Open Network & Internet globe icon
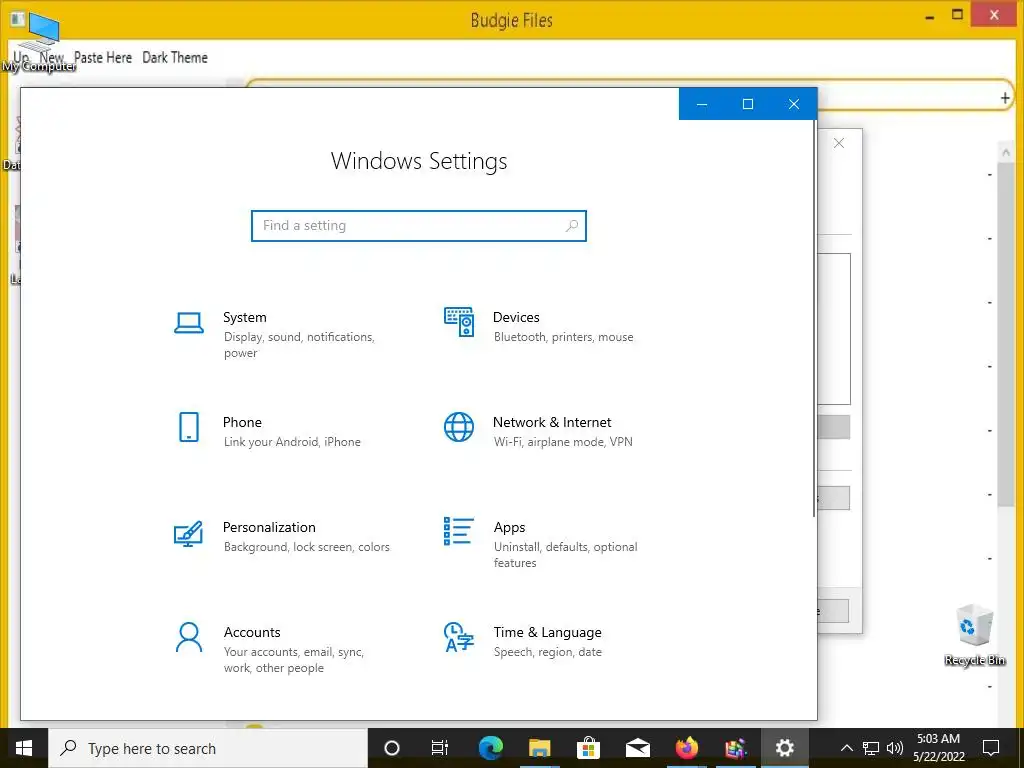 (459, 427)
